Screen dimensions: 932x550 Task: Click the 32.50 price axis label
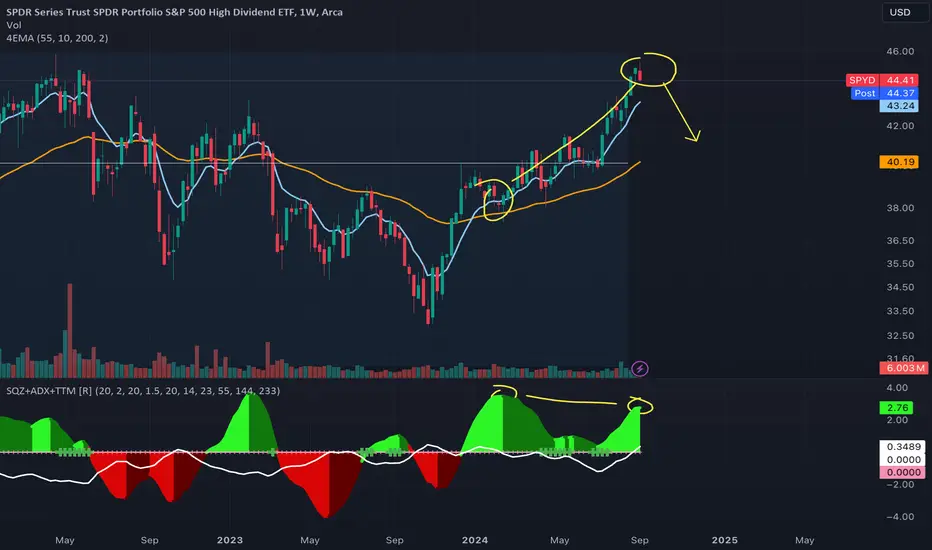click(x=900, y=336)
